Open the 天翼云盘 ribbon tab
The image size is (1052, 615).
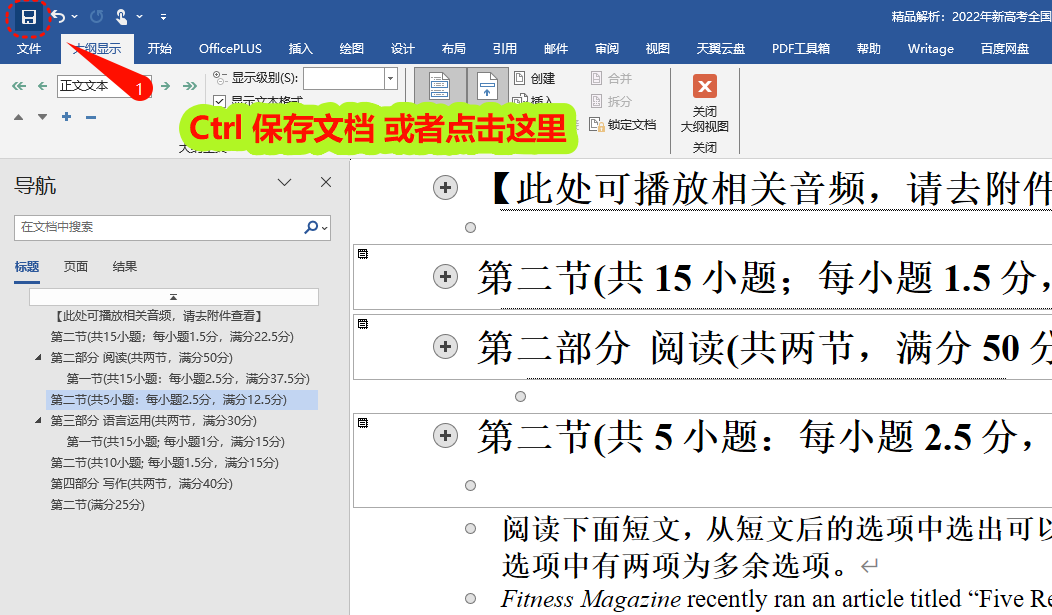[721, 48]
